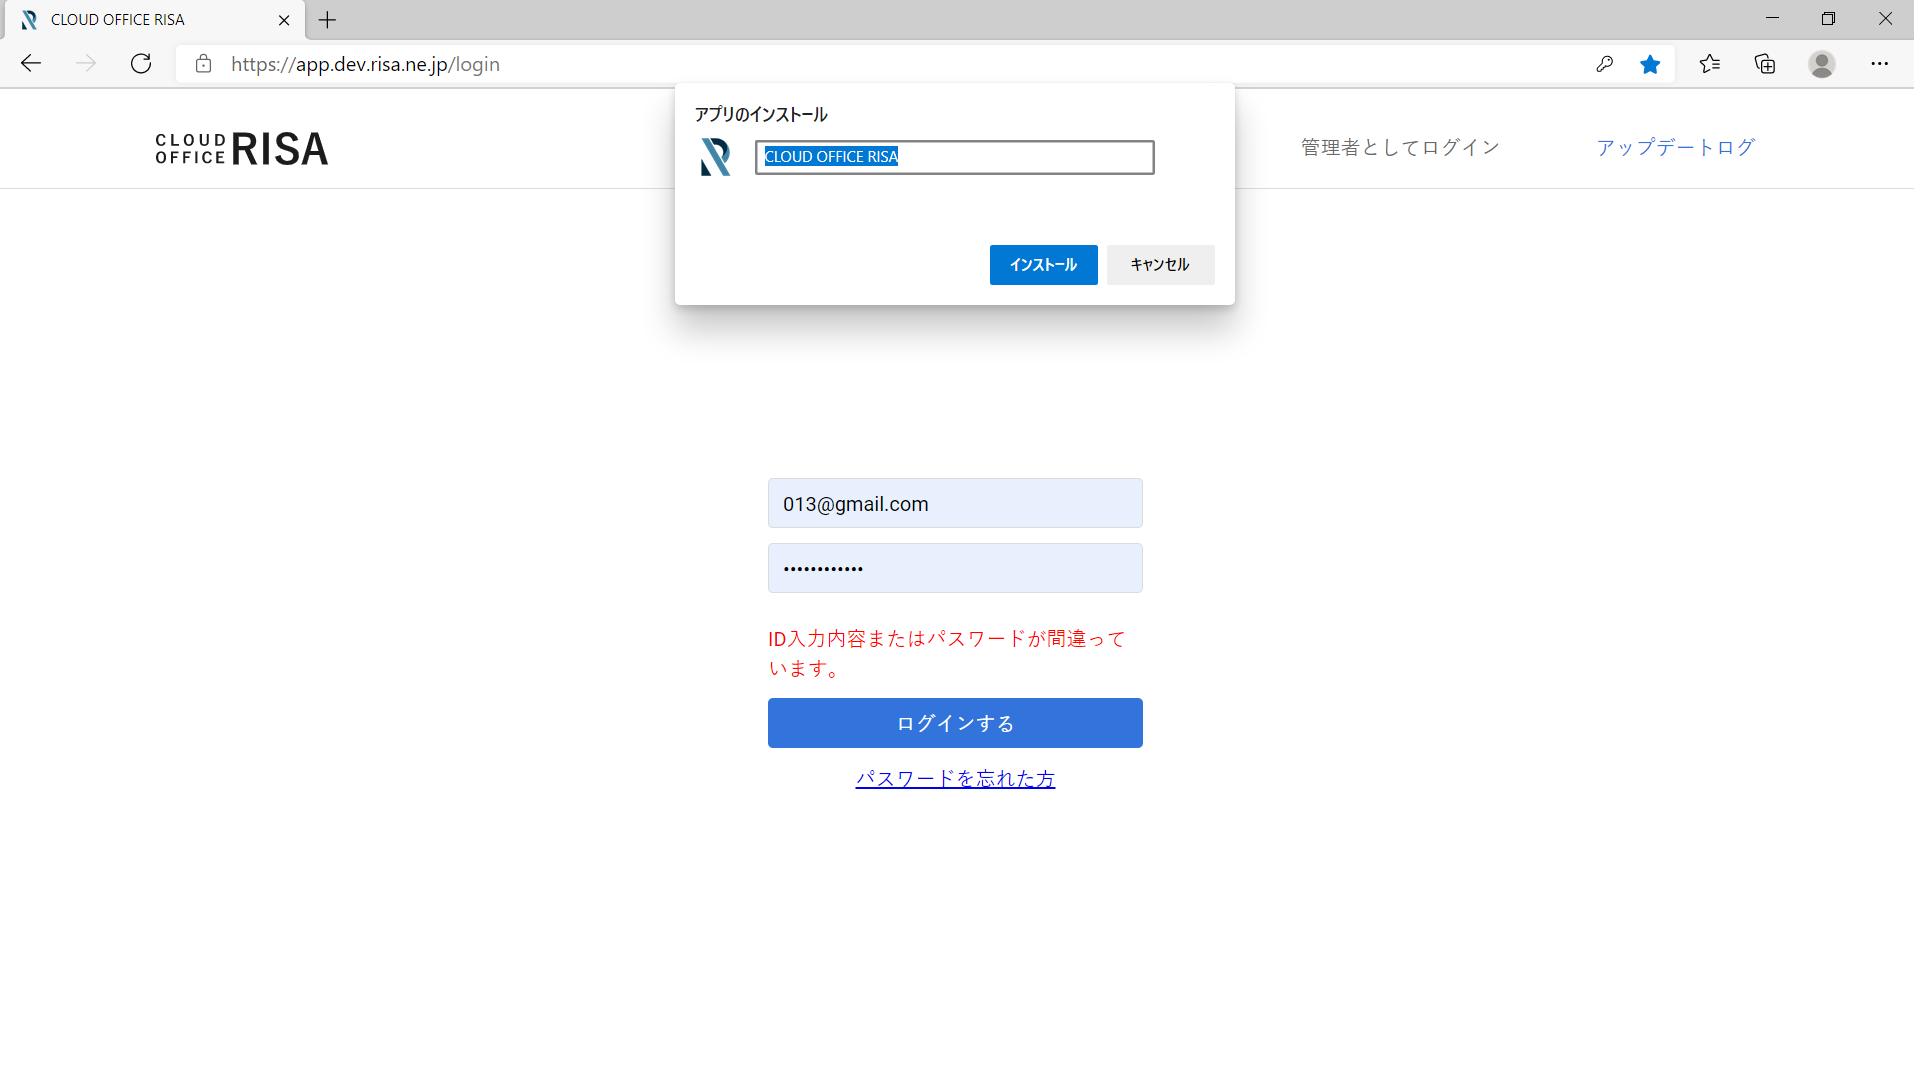Image resolution: width=1914 pixels, height=1080 pixels.
Task: Open the Favorites list icon
Action: pos(1710,64)
